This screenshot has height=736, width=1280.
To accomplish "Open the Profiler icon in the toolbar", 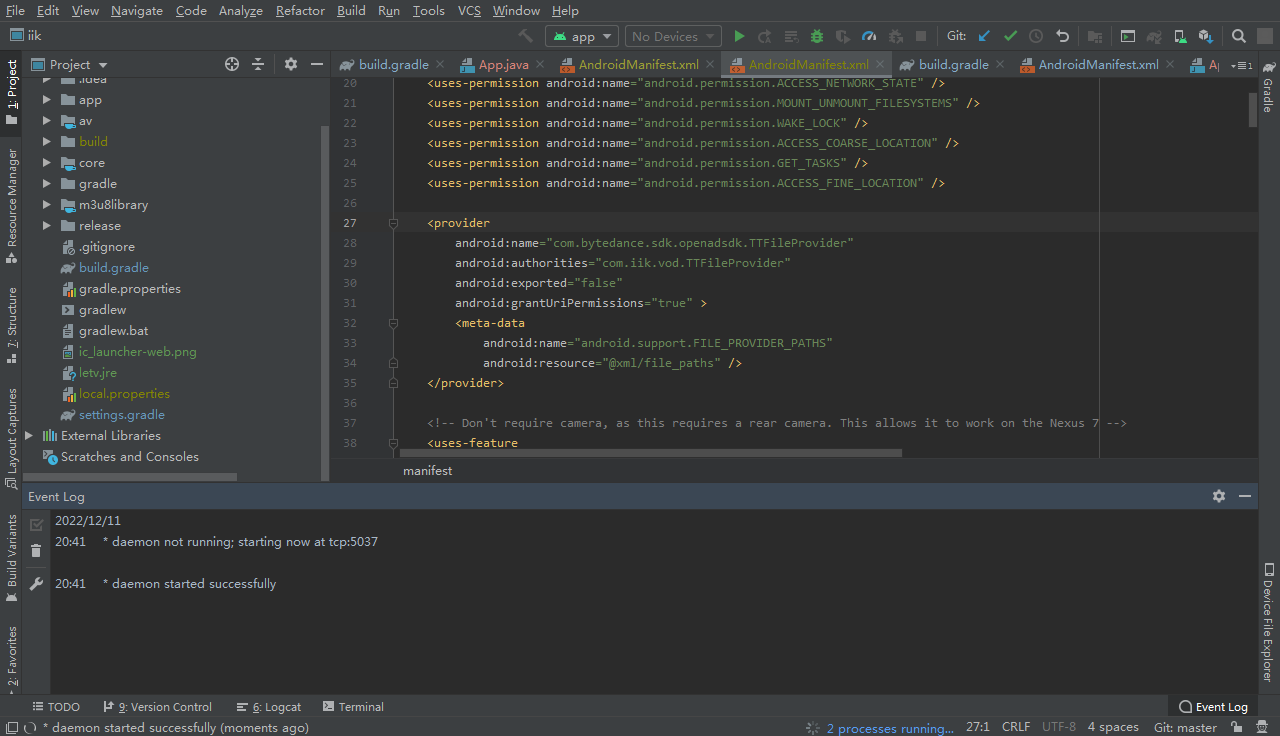I will 867,36.
